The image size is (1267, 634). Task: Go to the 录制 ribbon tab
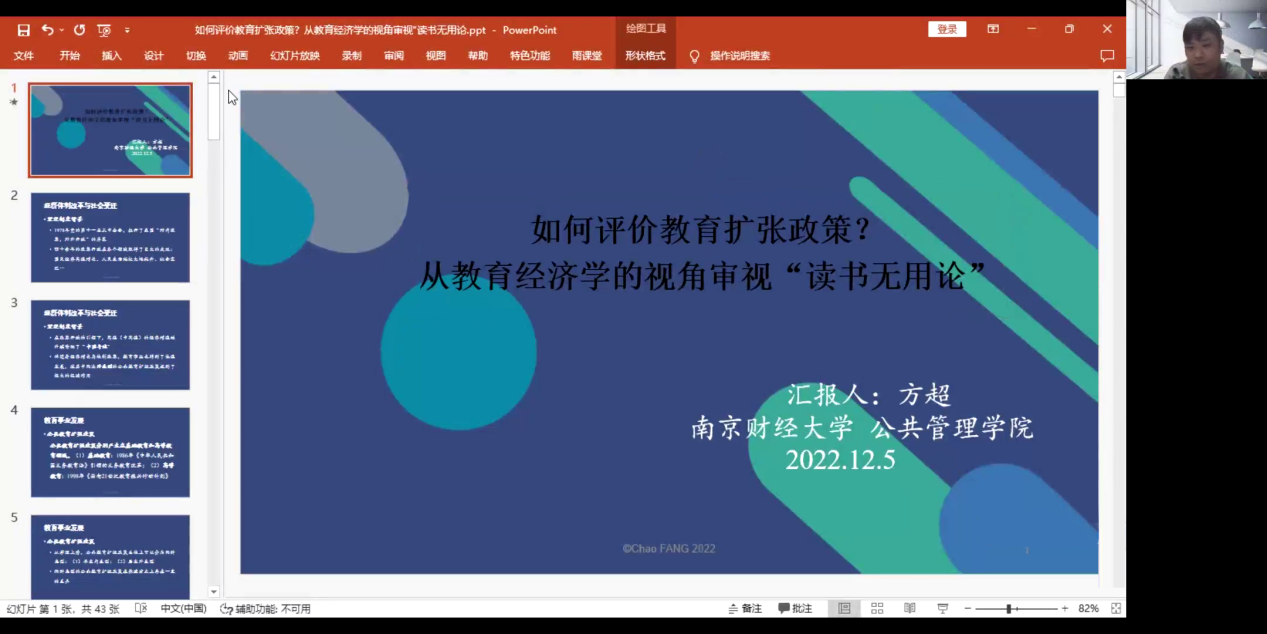pyautogui.click(x=352, y=56)
